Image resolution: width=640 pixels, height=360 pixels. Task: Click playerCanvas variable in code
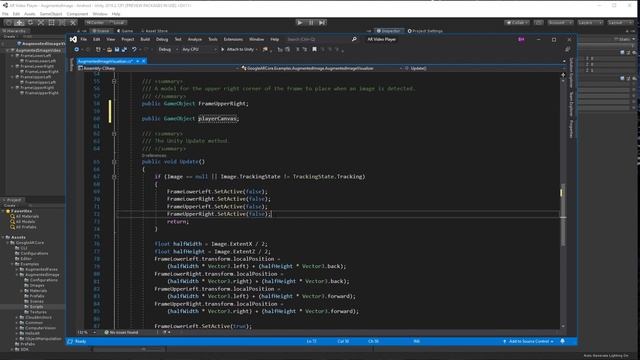(x=217, y=118)
